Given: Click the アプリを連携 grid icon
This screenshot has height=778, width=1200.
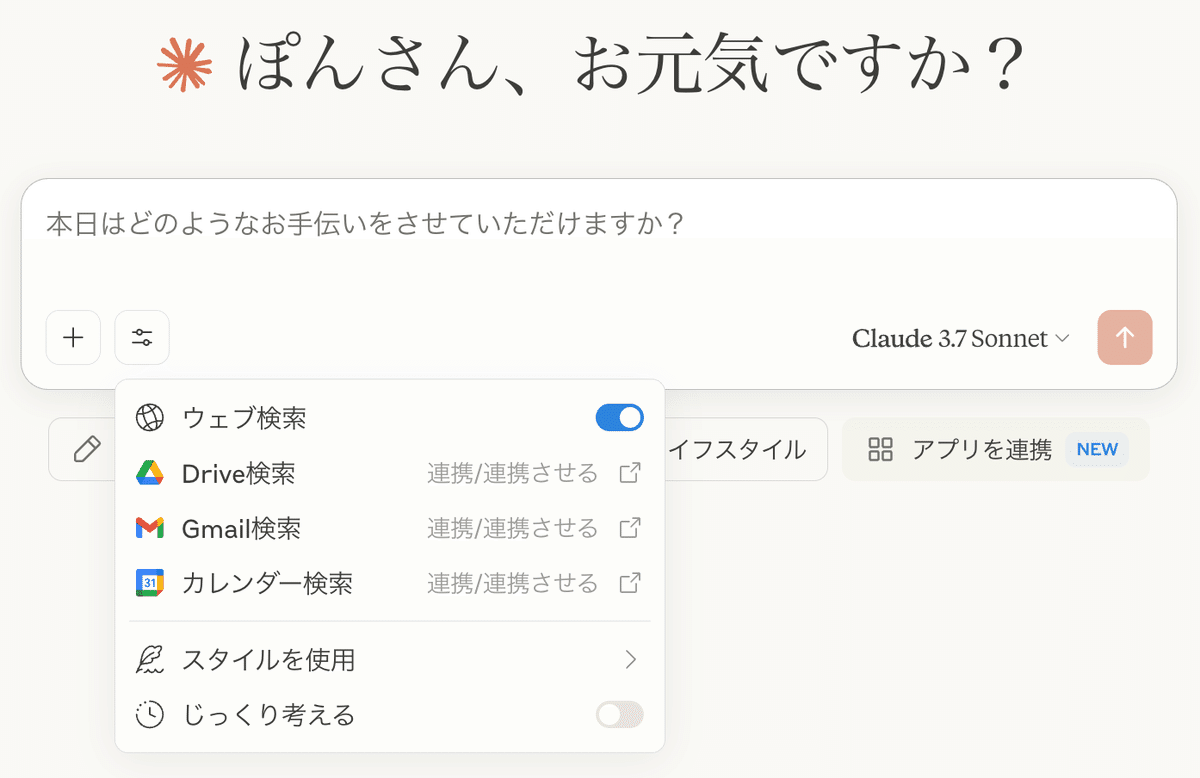Looking at the screenshot, I should [x=881, y=450].
